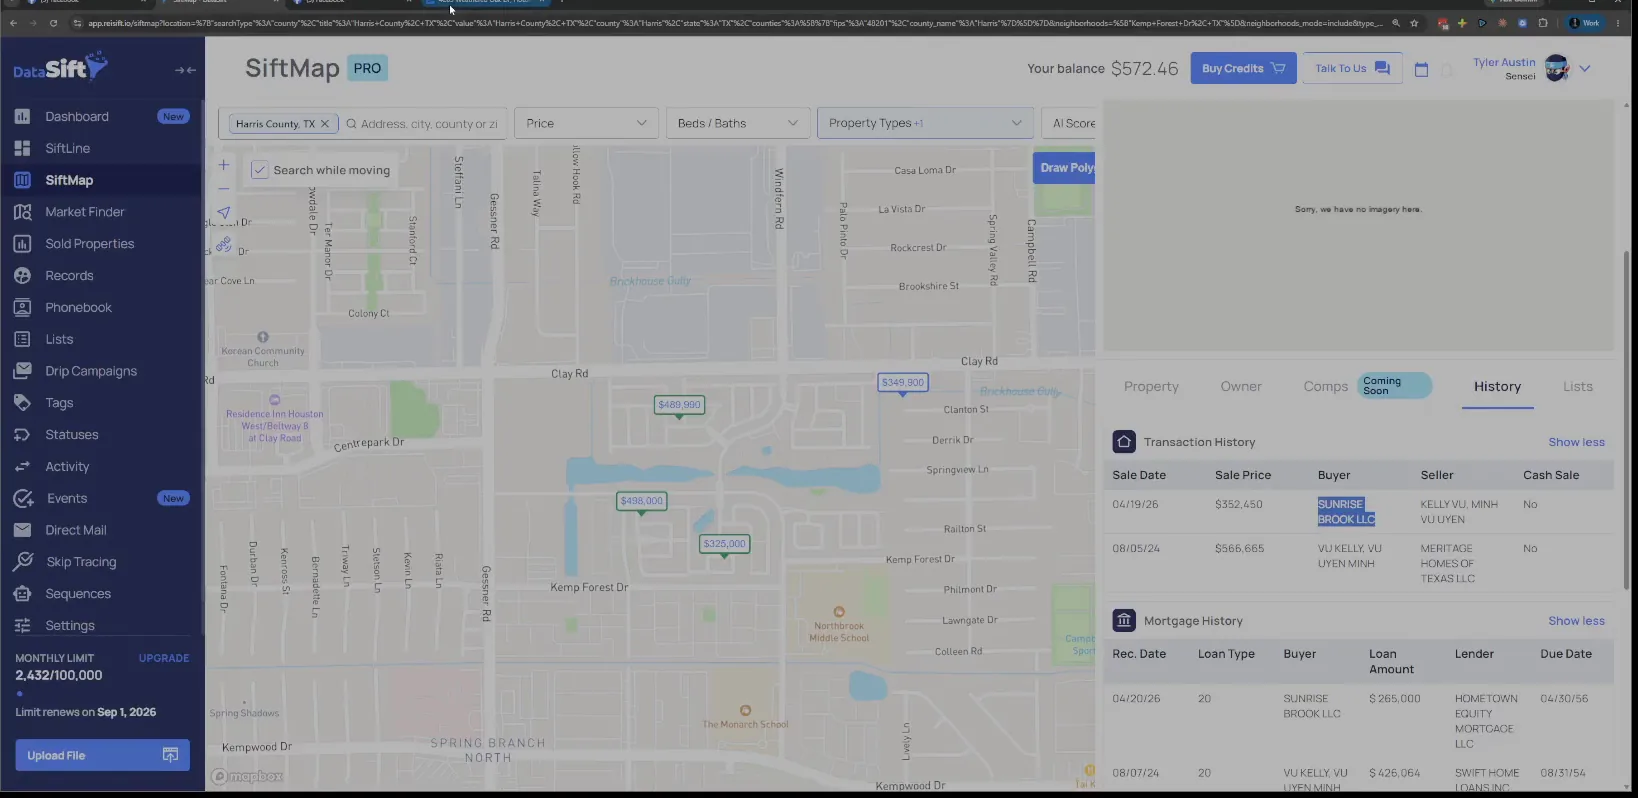Open the Phonebook page
The width and height of the screenshot is (1638, 798).
point(78,308)
